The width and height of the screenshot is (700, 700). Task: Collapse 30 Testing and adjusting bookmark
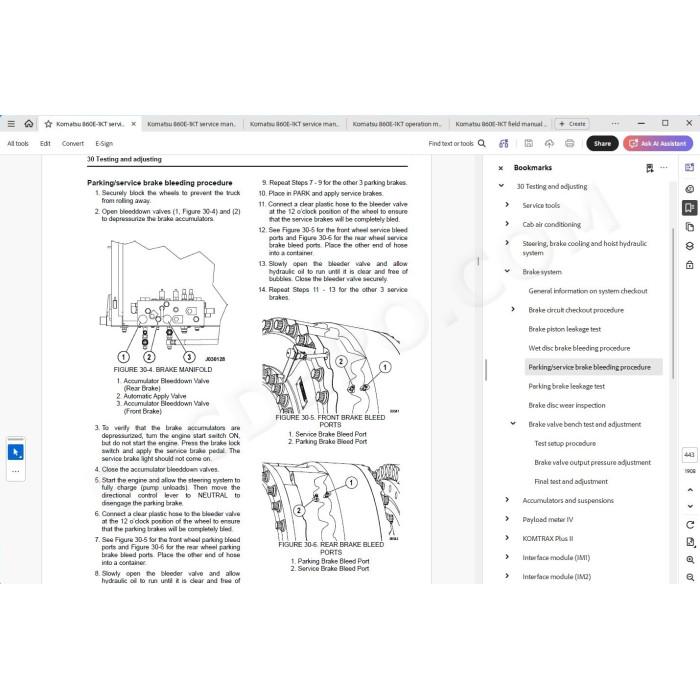click(x=501, y=186)
